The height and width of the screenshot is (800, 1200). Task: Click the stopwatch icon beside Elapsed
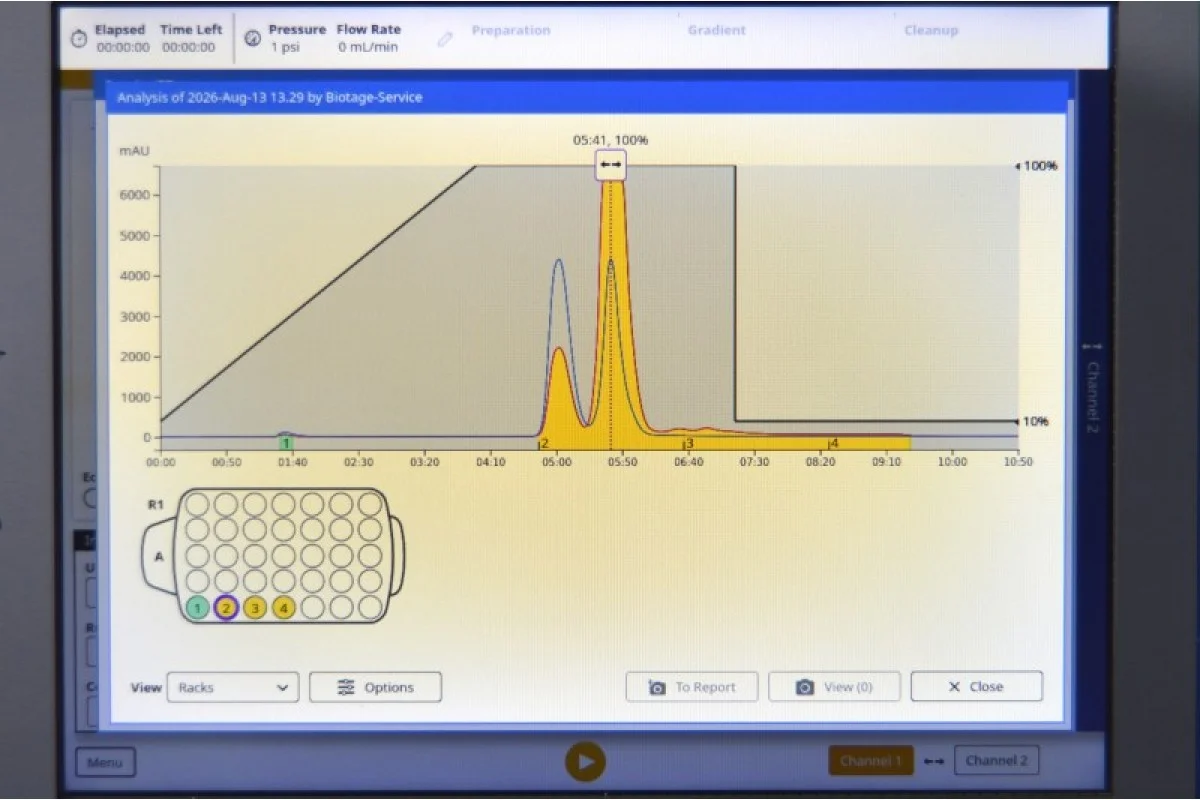pyautogui.click(x=78, y=38)
